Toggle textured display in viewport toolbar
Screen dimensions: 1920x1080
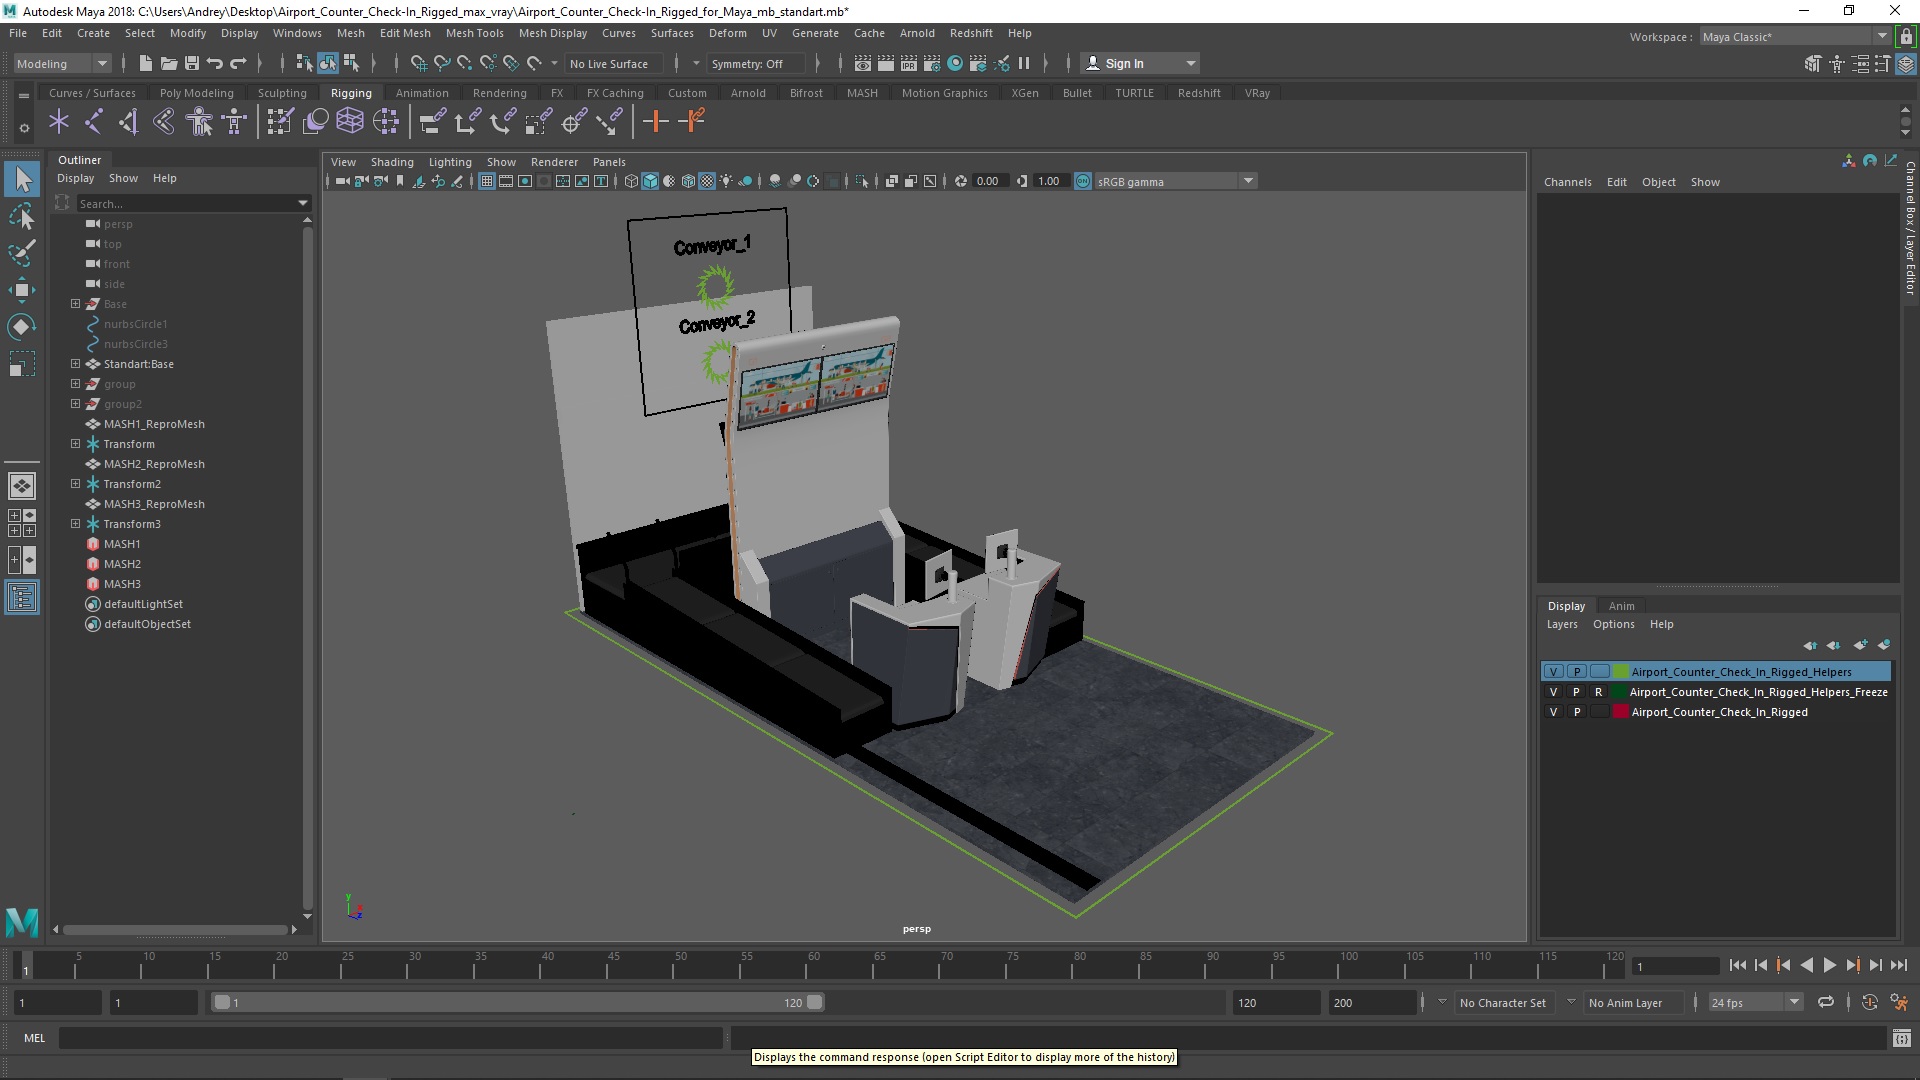click(x=707, y=181)
